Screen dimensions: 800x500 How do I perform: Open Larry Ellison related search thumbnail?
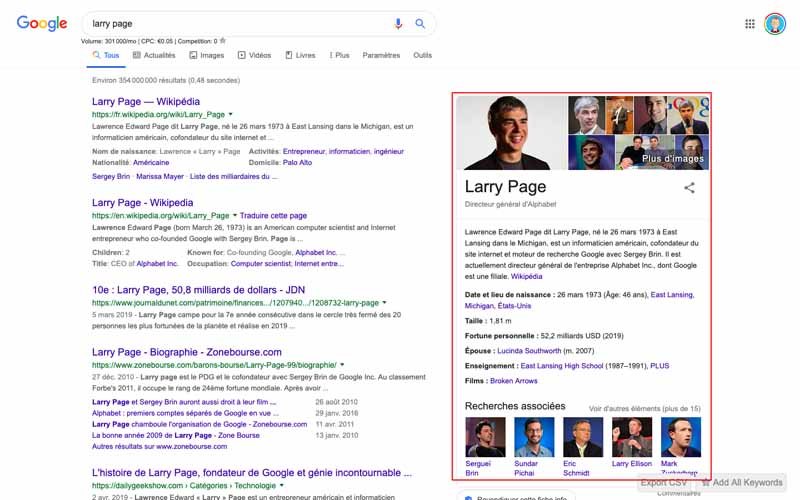tap(632, 437)
